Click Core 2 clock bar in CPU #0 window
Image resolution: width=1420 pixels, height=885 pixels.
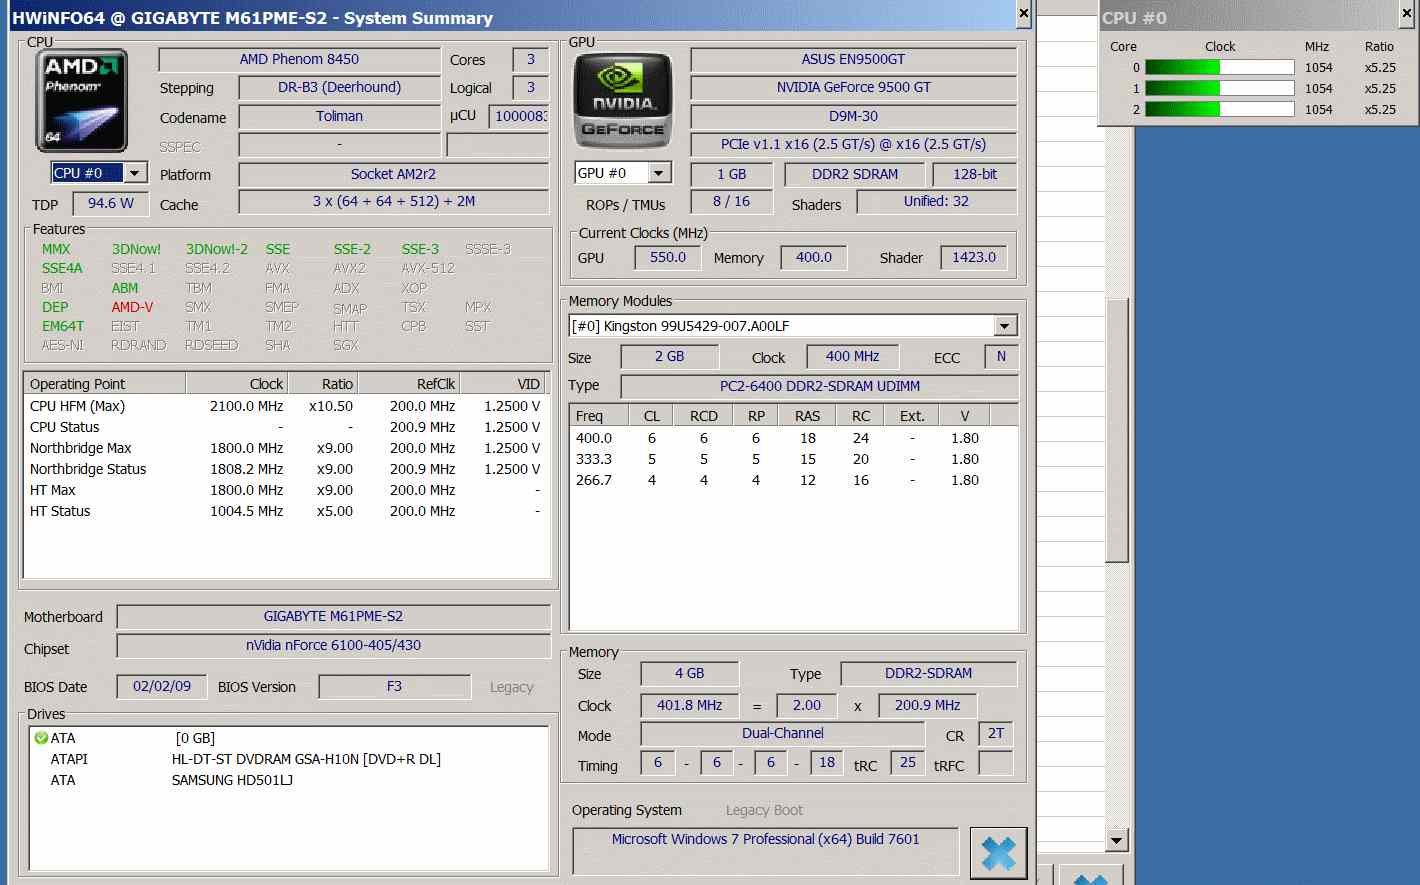point(1220,109)
